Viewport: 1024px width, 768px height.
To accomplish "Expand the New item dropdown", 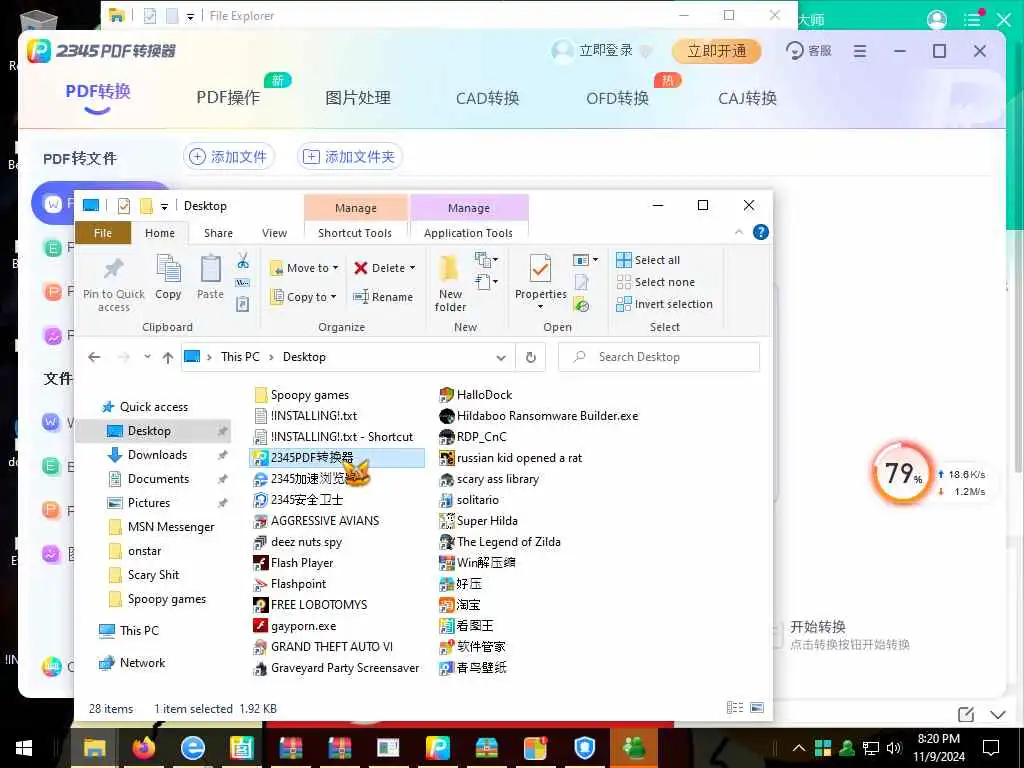I will [x=487, y=260].
